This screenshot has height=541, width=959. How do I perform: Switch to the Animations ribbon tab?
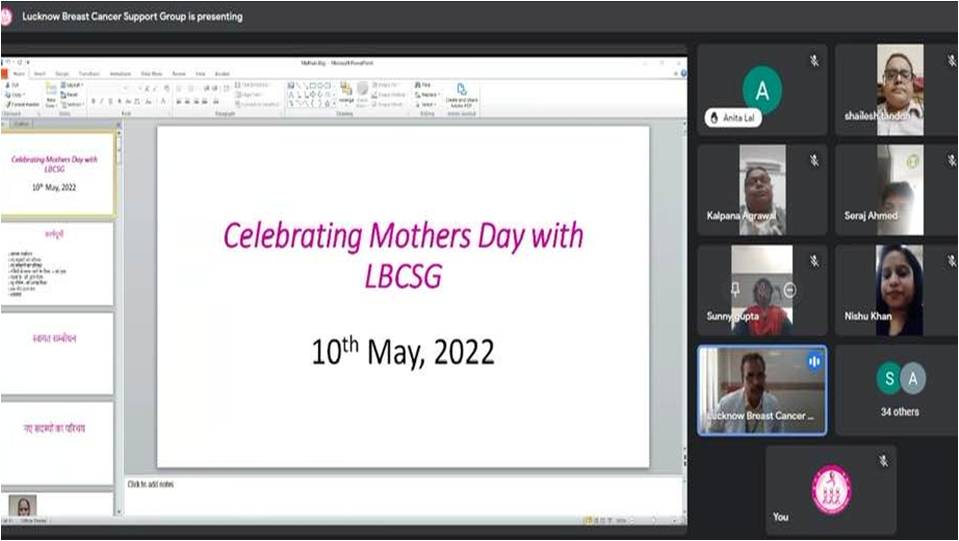point(120,74)
